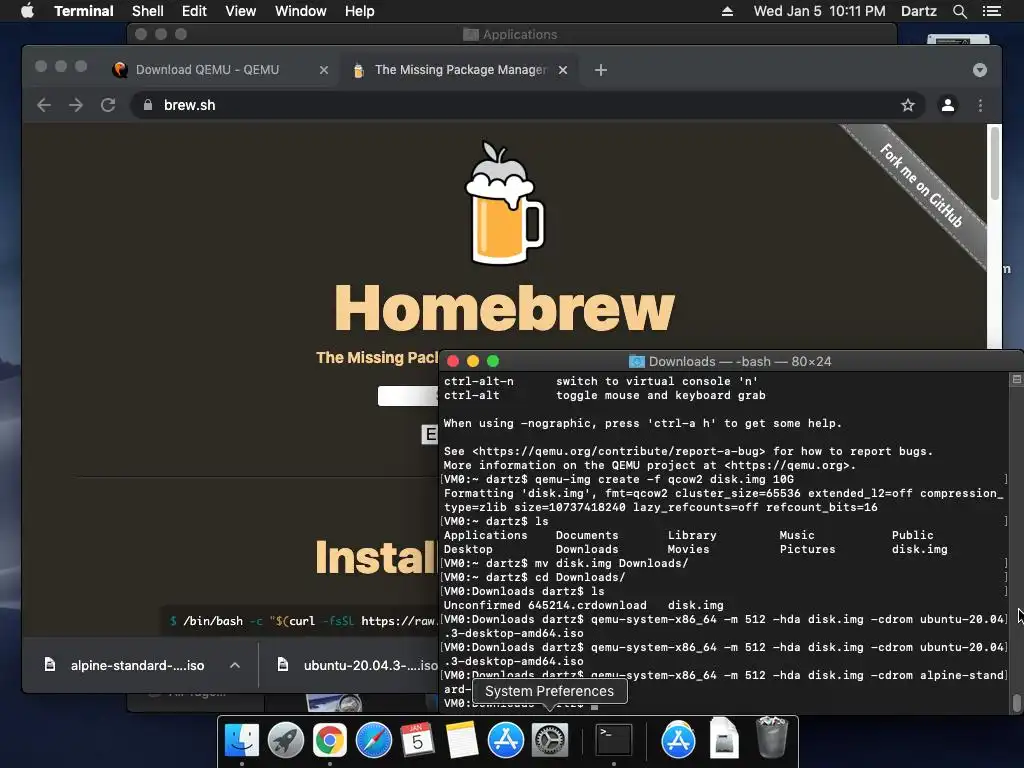Click the Homebrew title heading
1024x768 pixels.
tap(504, 308)
